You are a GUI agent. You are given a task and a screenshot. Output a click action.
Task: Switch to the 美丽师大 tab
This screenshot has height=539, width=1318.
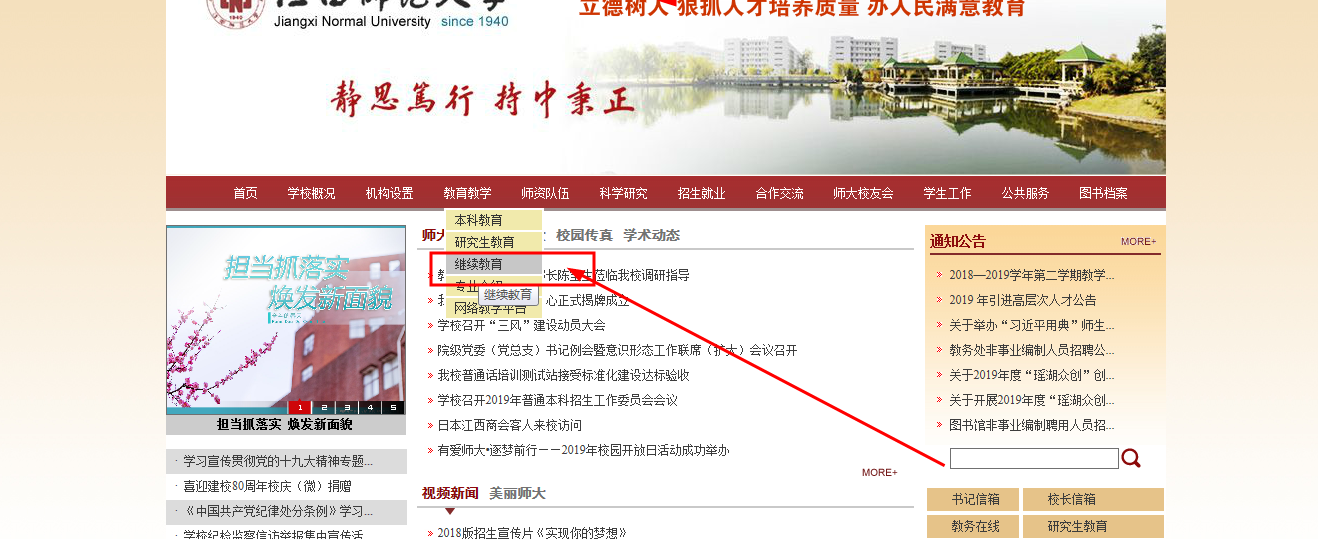pos(518,493)
